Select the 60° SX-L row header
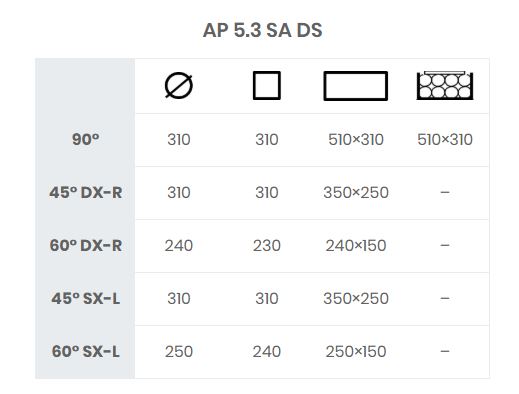 click(86, 351)
